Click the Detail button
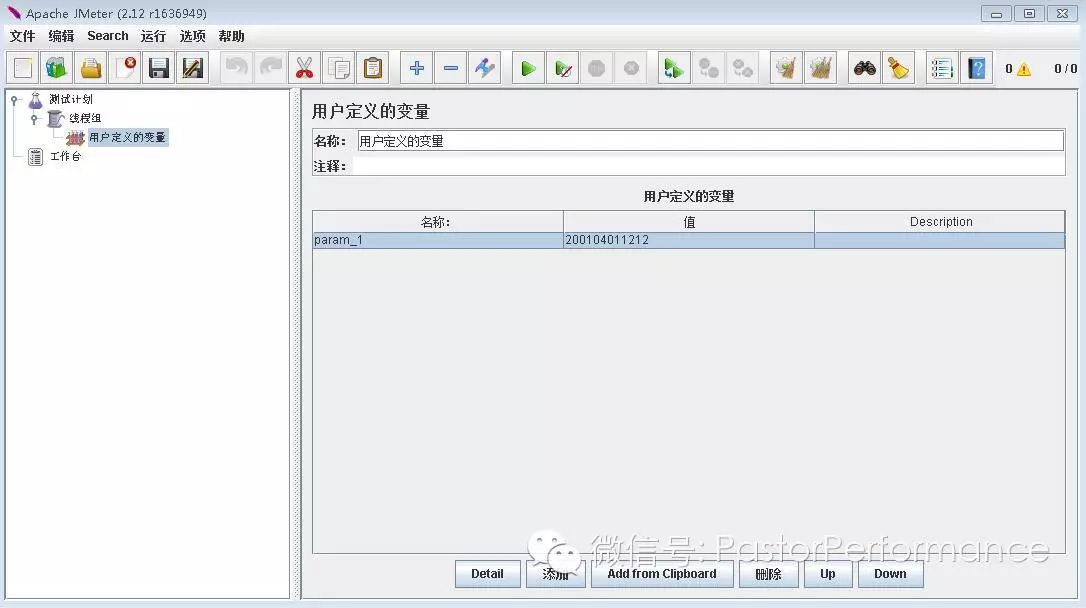Image resolution: width=1086 pixels, height=608 pixels. (x=488, y=574)
